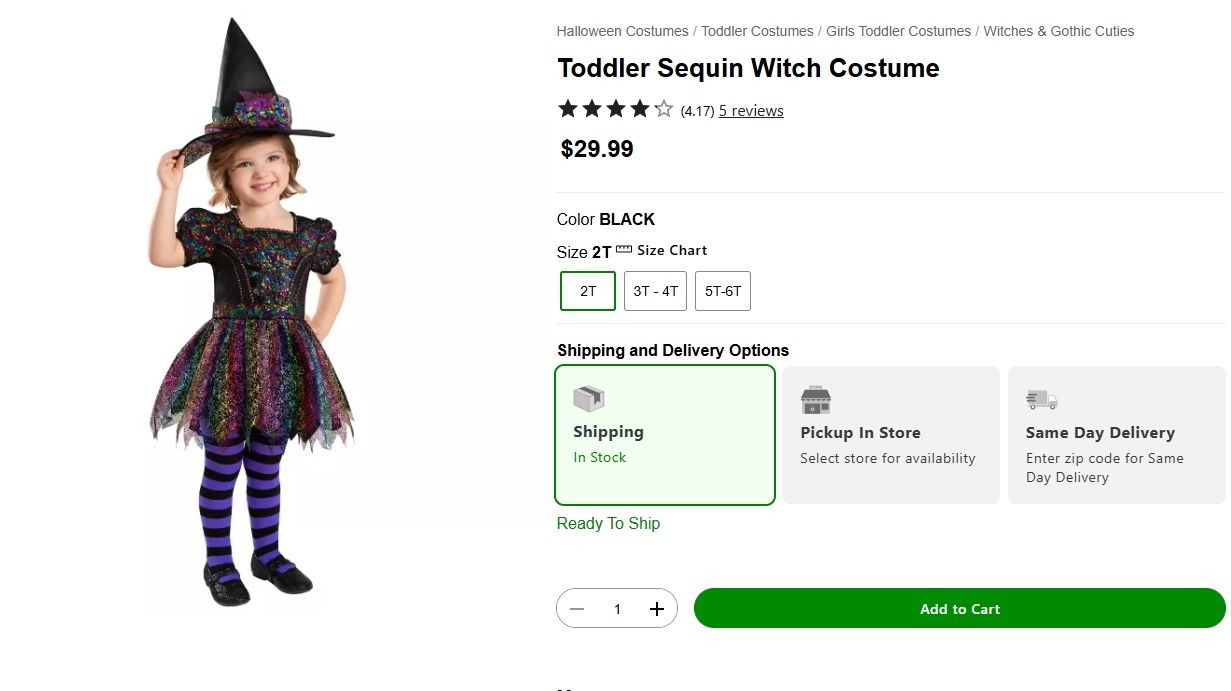Click the shipping box icon

[x=589, y=399]
